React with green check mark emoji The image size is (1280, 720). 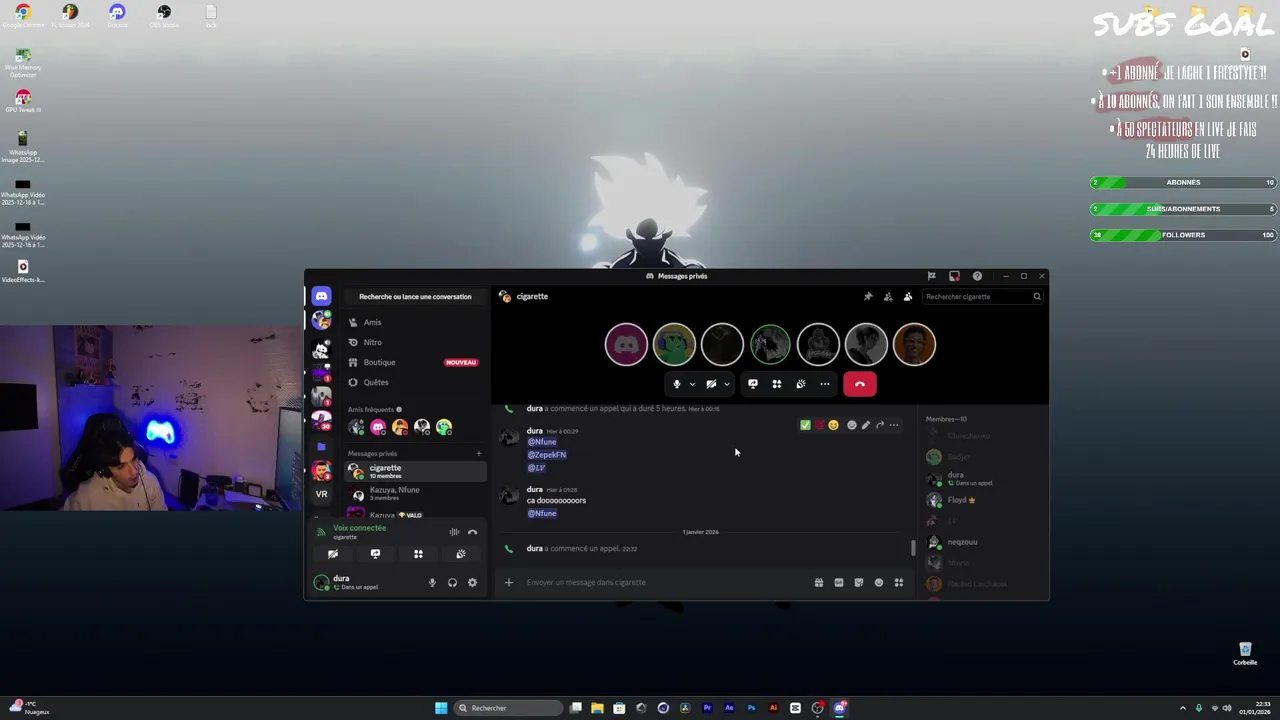[805, 425]
